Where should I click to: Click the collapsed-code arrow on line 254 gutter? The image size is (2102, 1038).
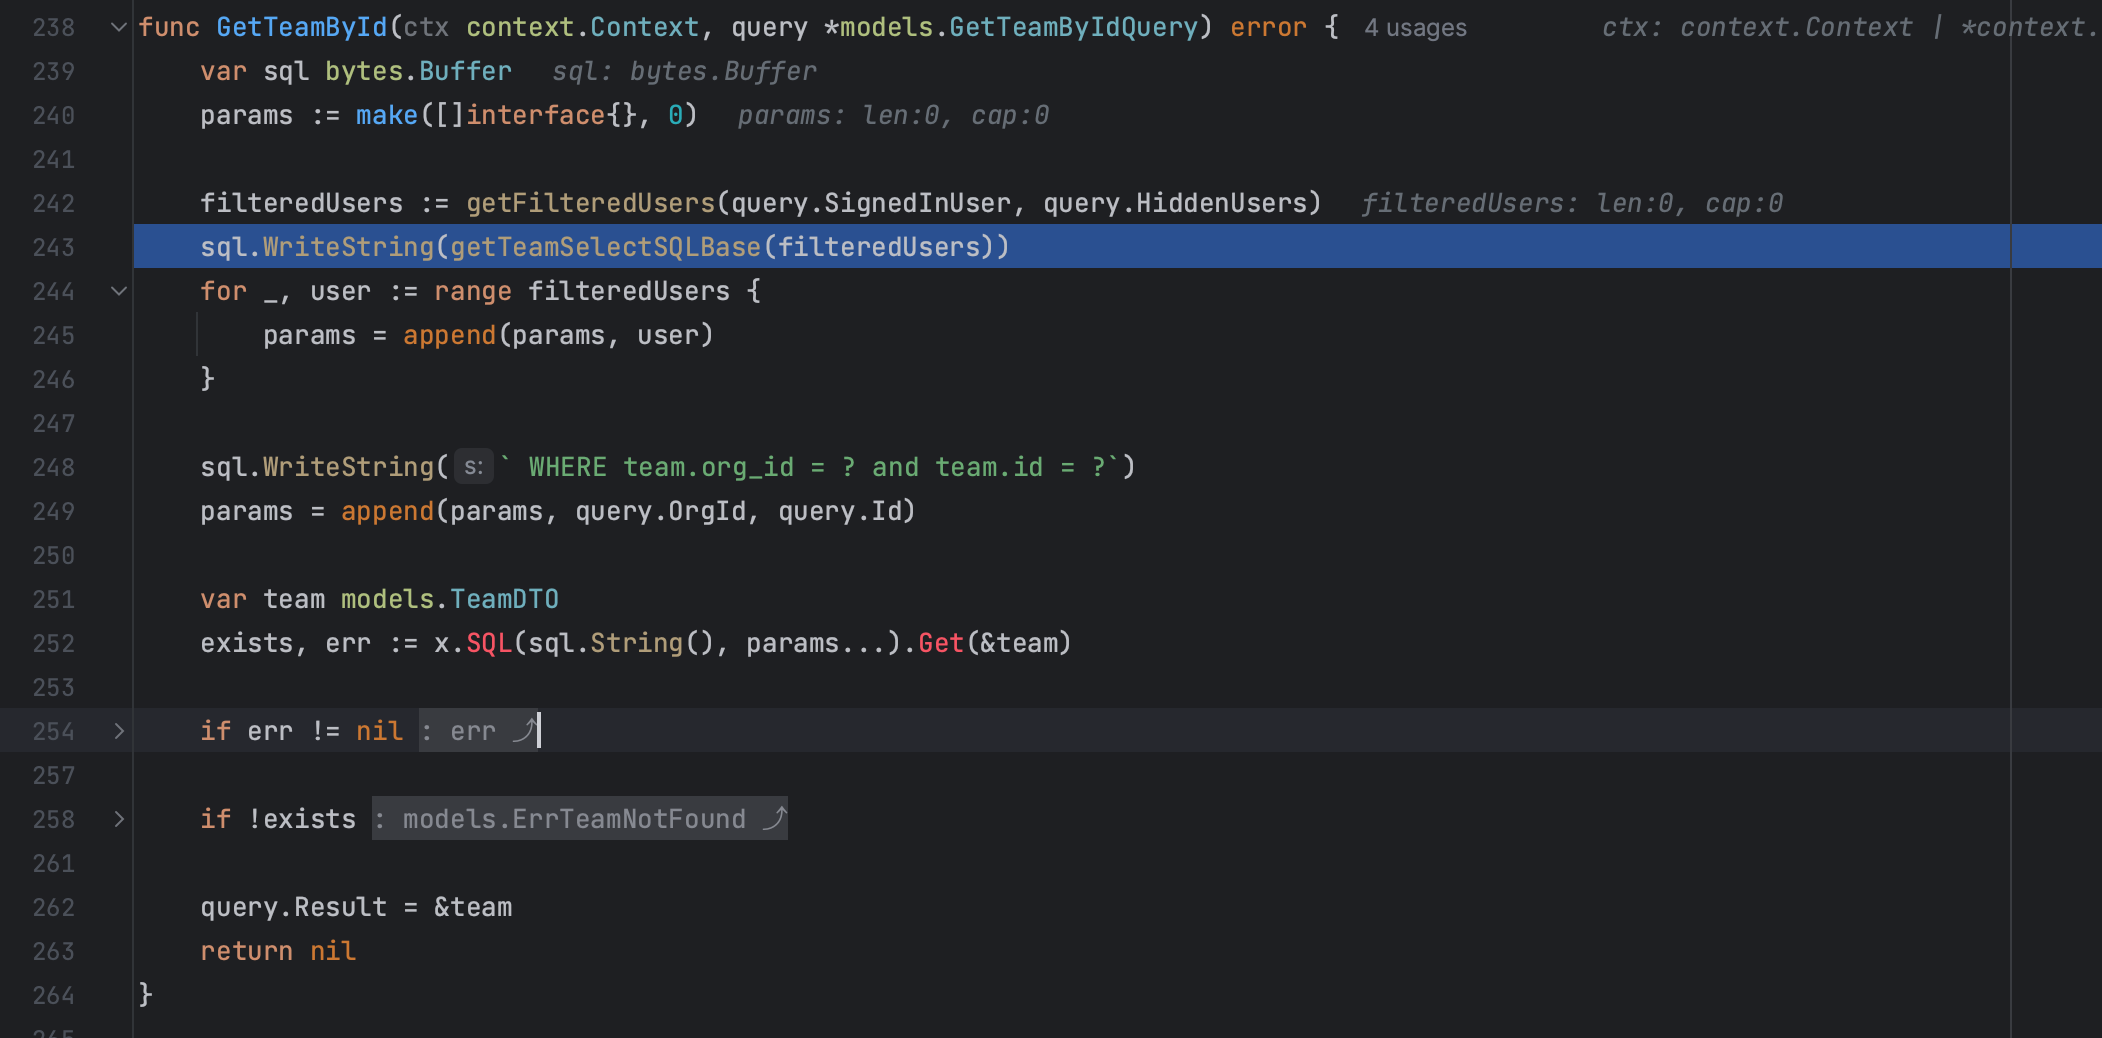118,731
